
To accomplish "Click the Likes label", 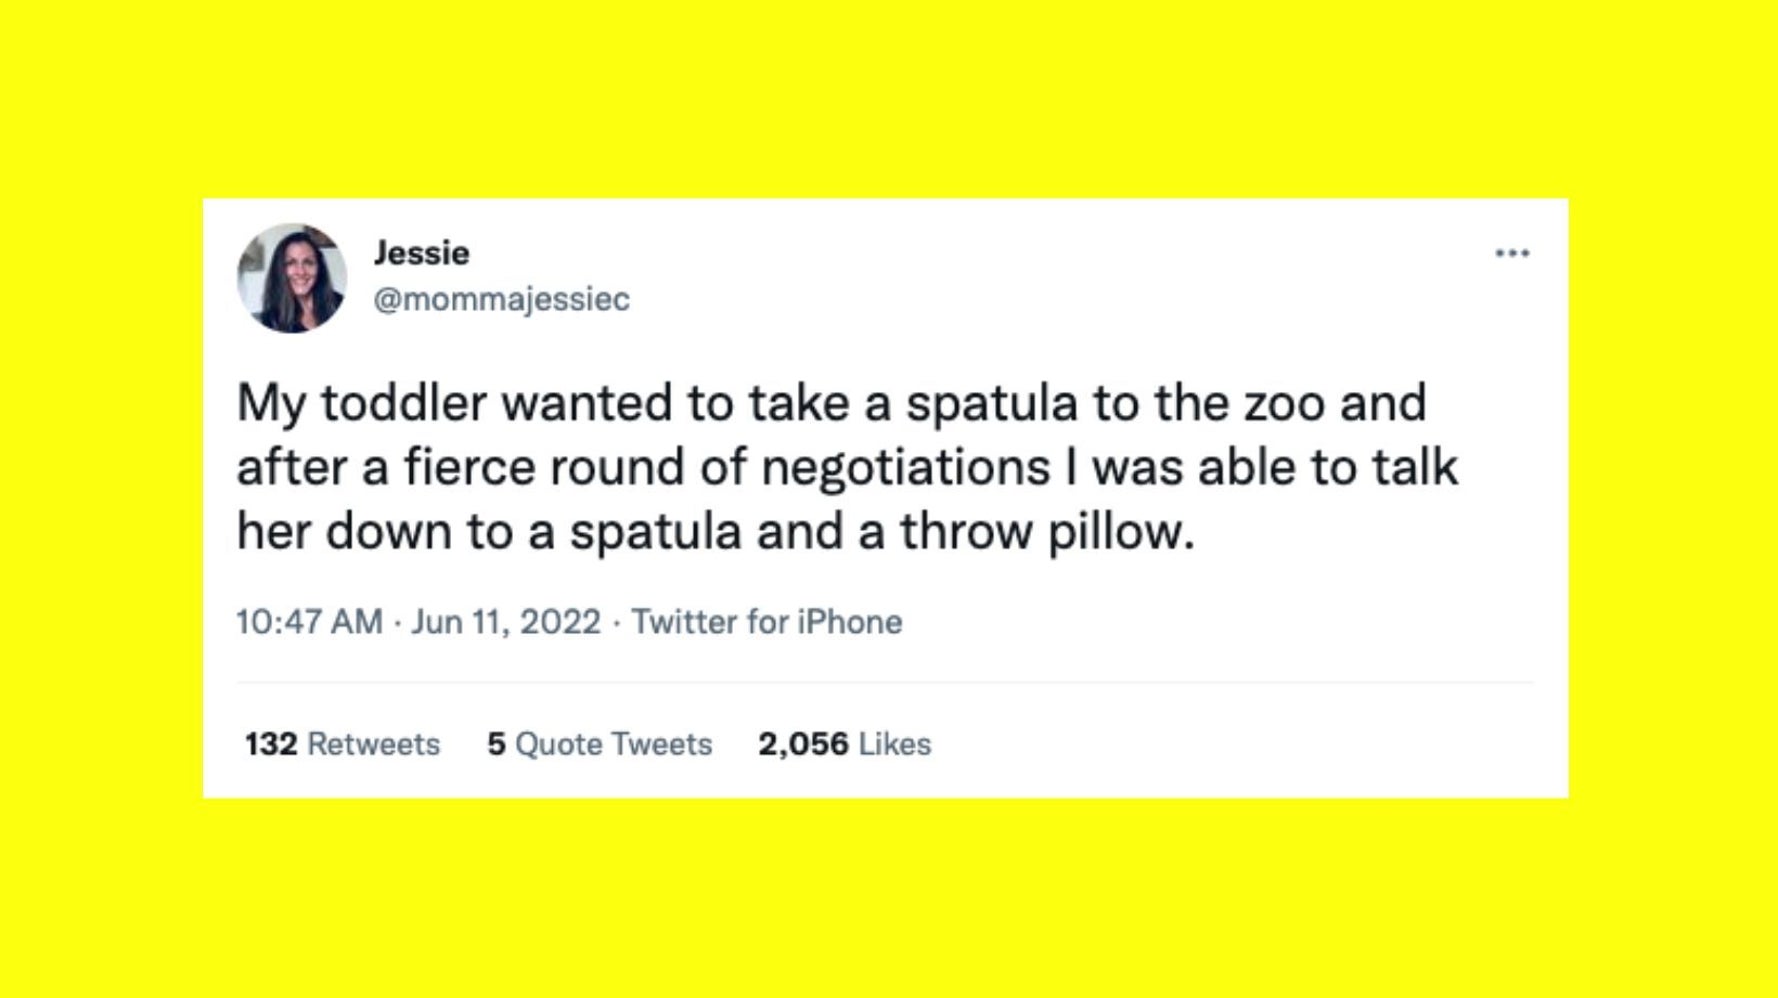I will coord(893,743).
